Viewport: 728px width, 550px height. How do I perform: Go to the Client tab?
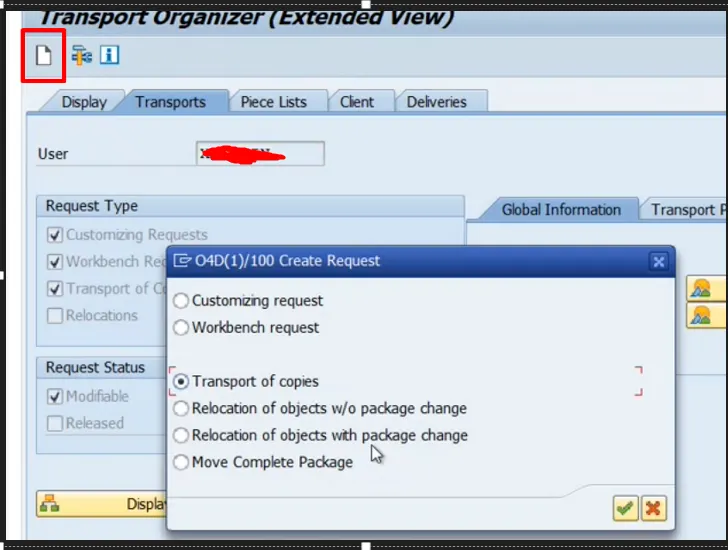[x=357, y=102]
